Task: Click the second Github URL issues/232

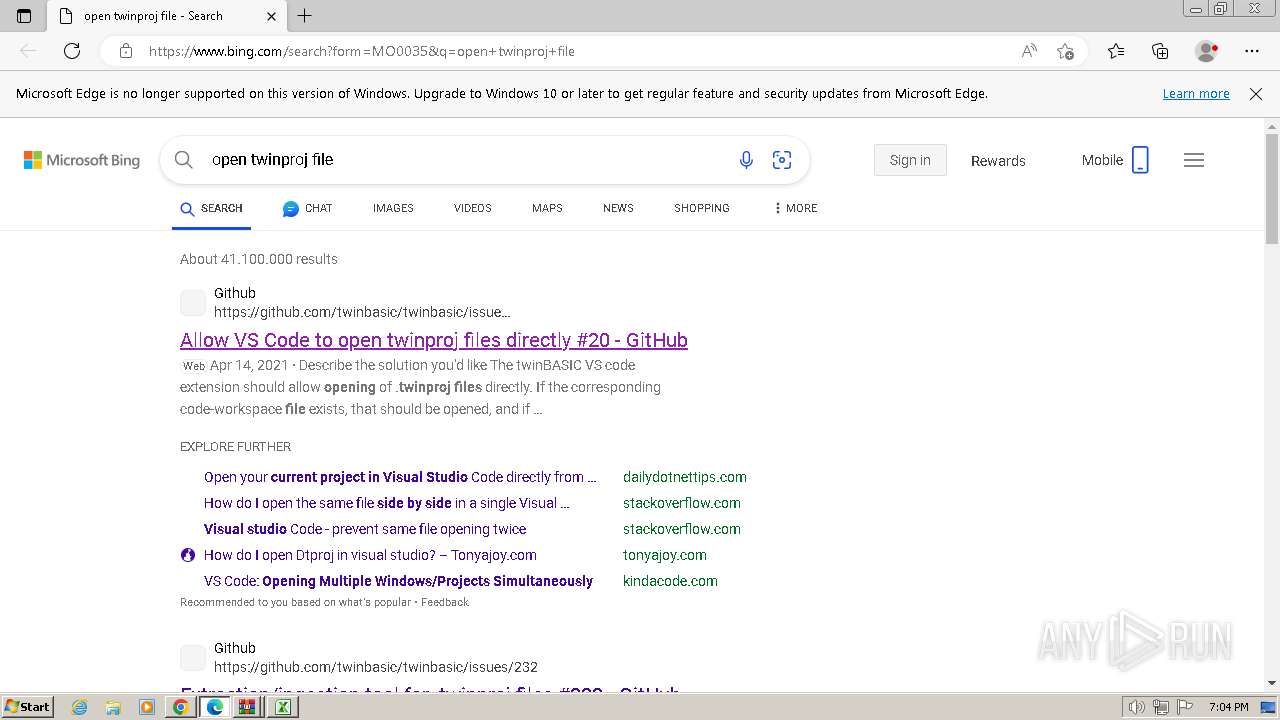Action: [376, 667]
